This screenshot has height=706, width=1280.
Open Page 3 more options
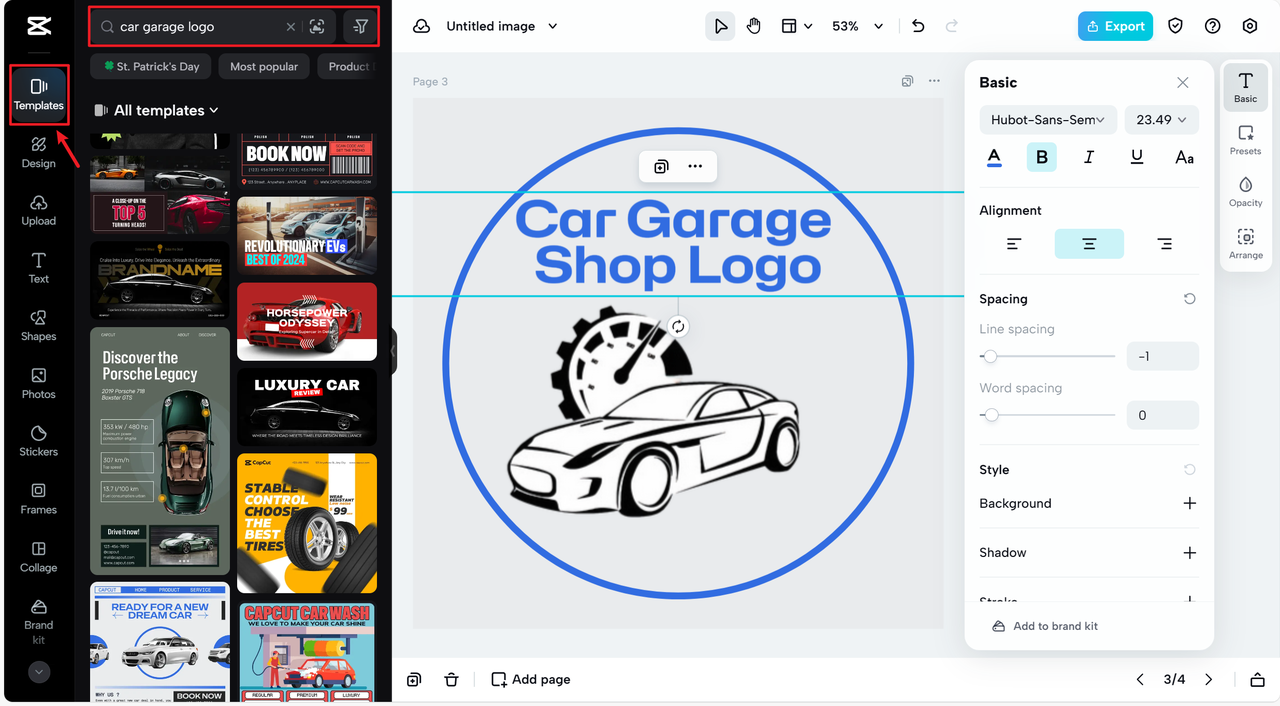click(934, 81)
